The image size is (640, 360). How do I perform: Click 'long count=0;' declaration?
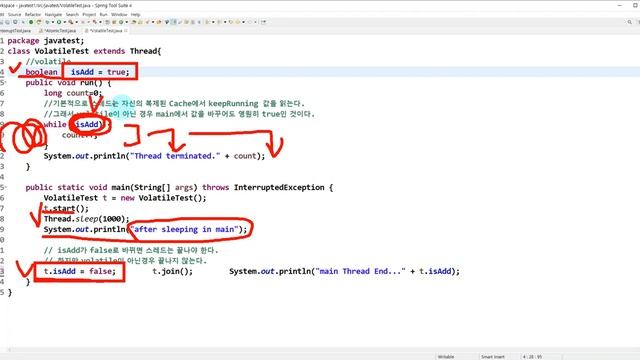73,93
